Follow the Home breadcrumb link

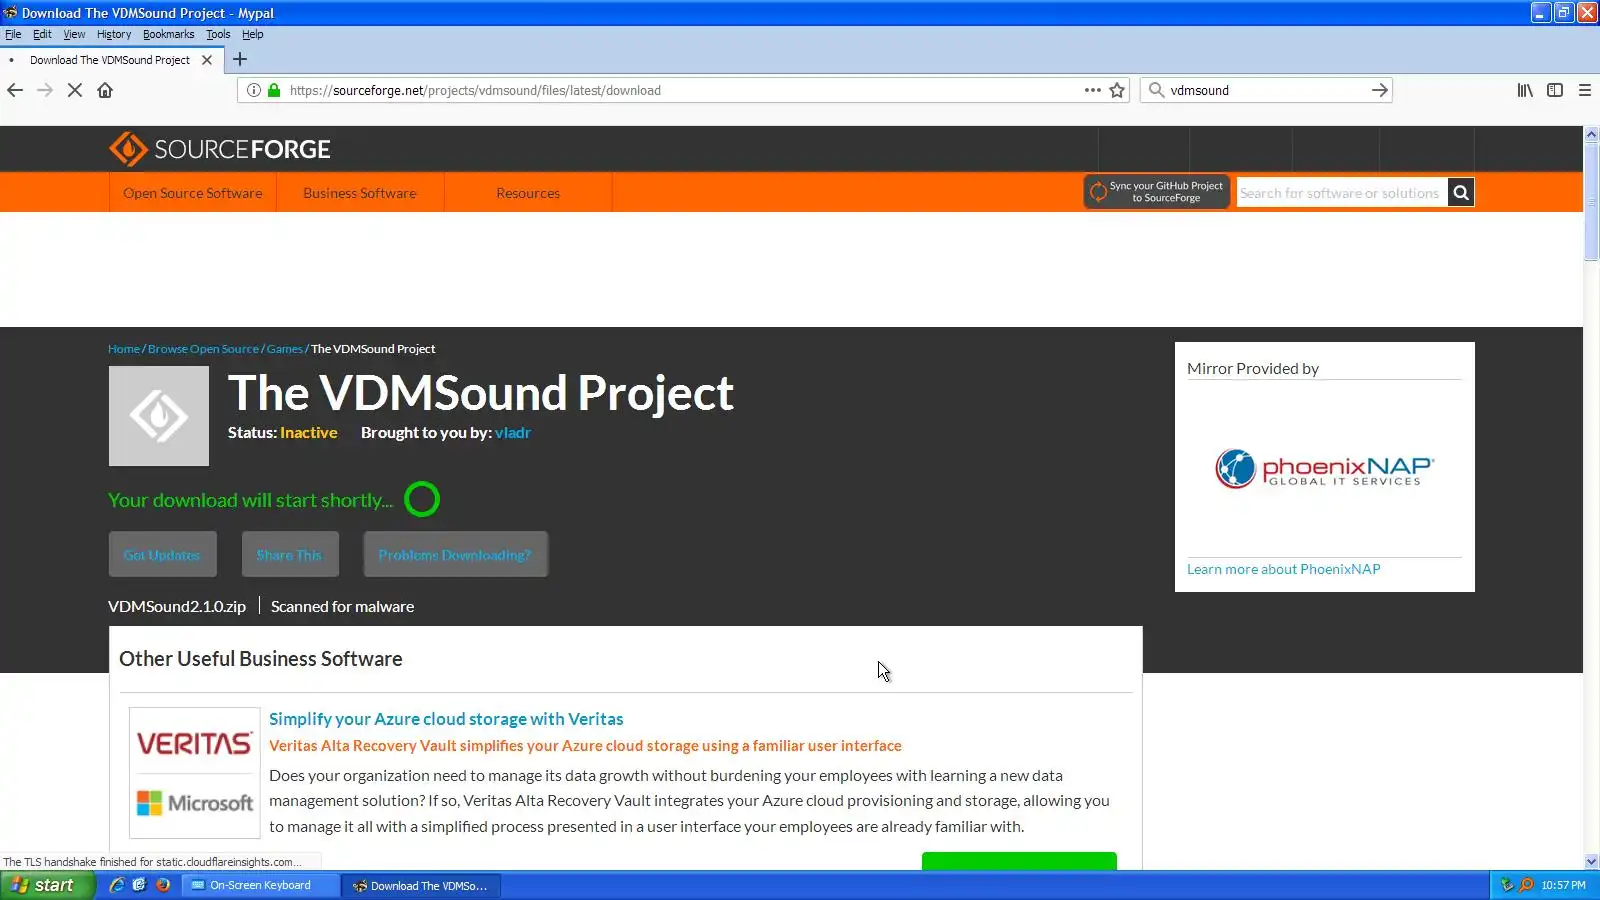(x=124, y=349)
